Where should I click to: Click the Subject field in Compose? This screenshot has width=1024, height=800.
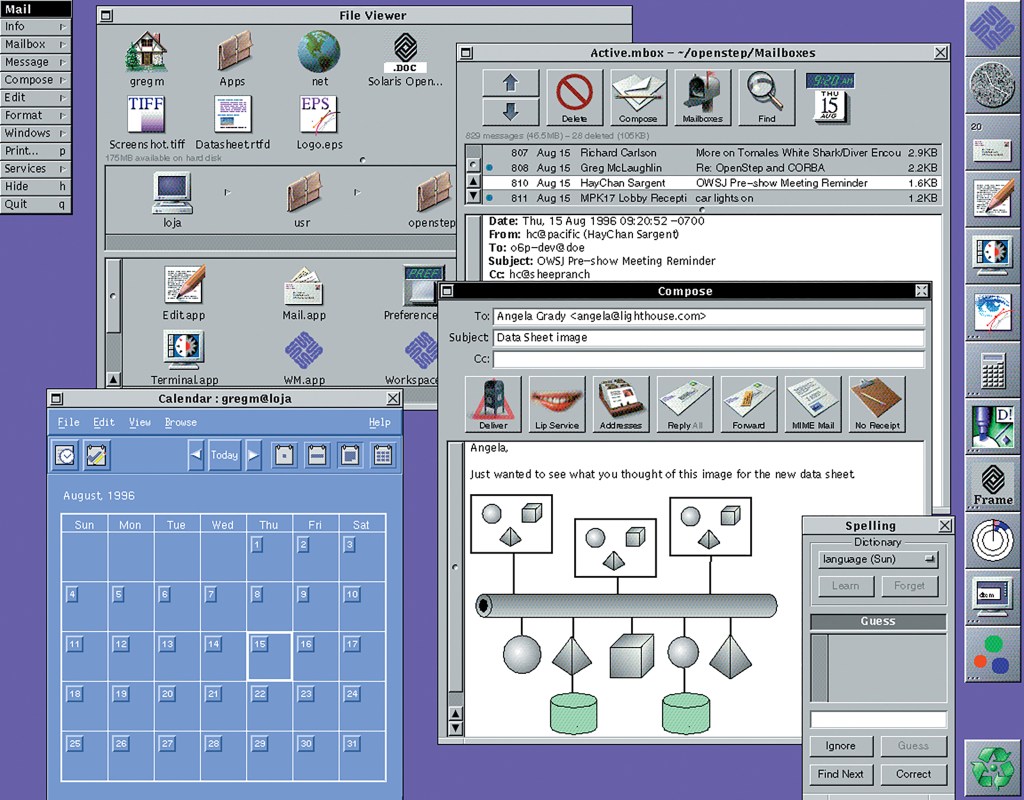point(709,338)
